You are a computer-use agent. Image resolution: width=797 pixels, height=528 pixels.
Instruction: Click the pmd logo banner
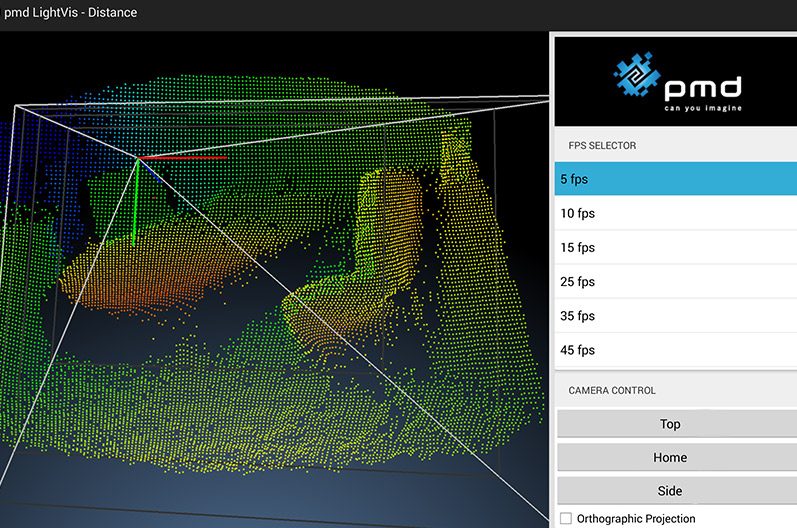(676, 81)
